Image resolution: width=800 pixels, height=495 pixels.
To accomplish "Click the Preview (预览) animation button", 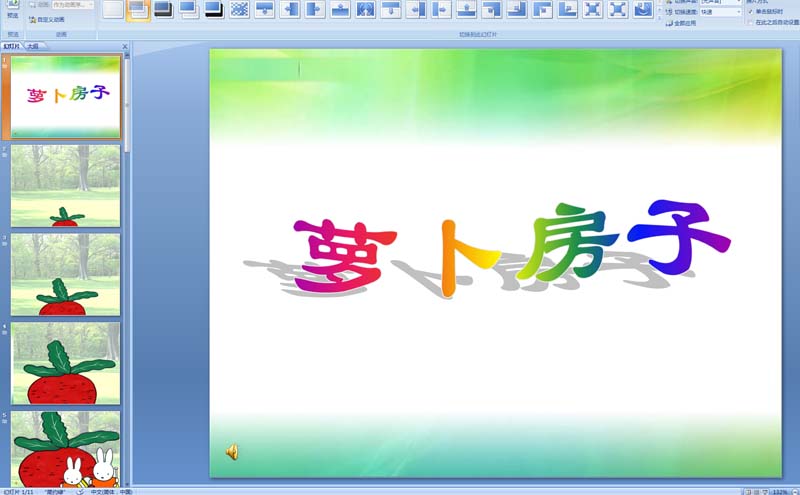I will click(13, 9).
